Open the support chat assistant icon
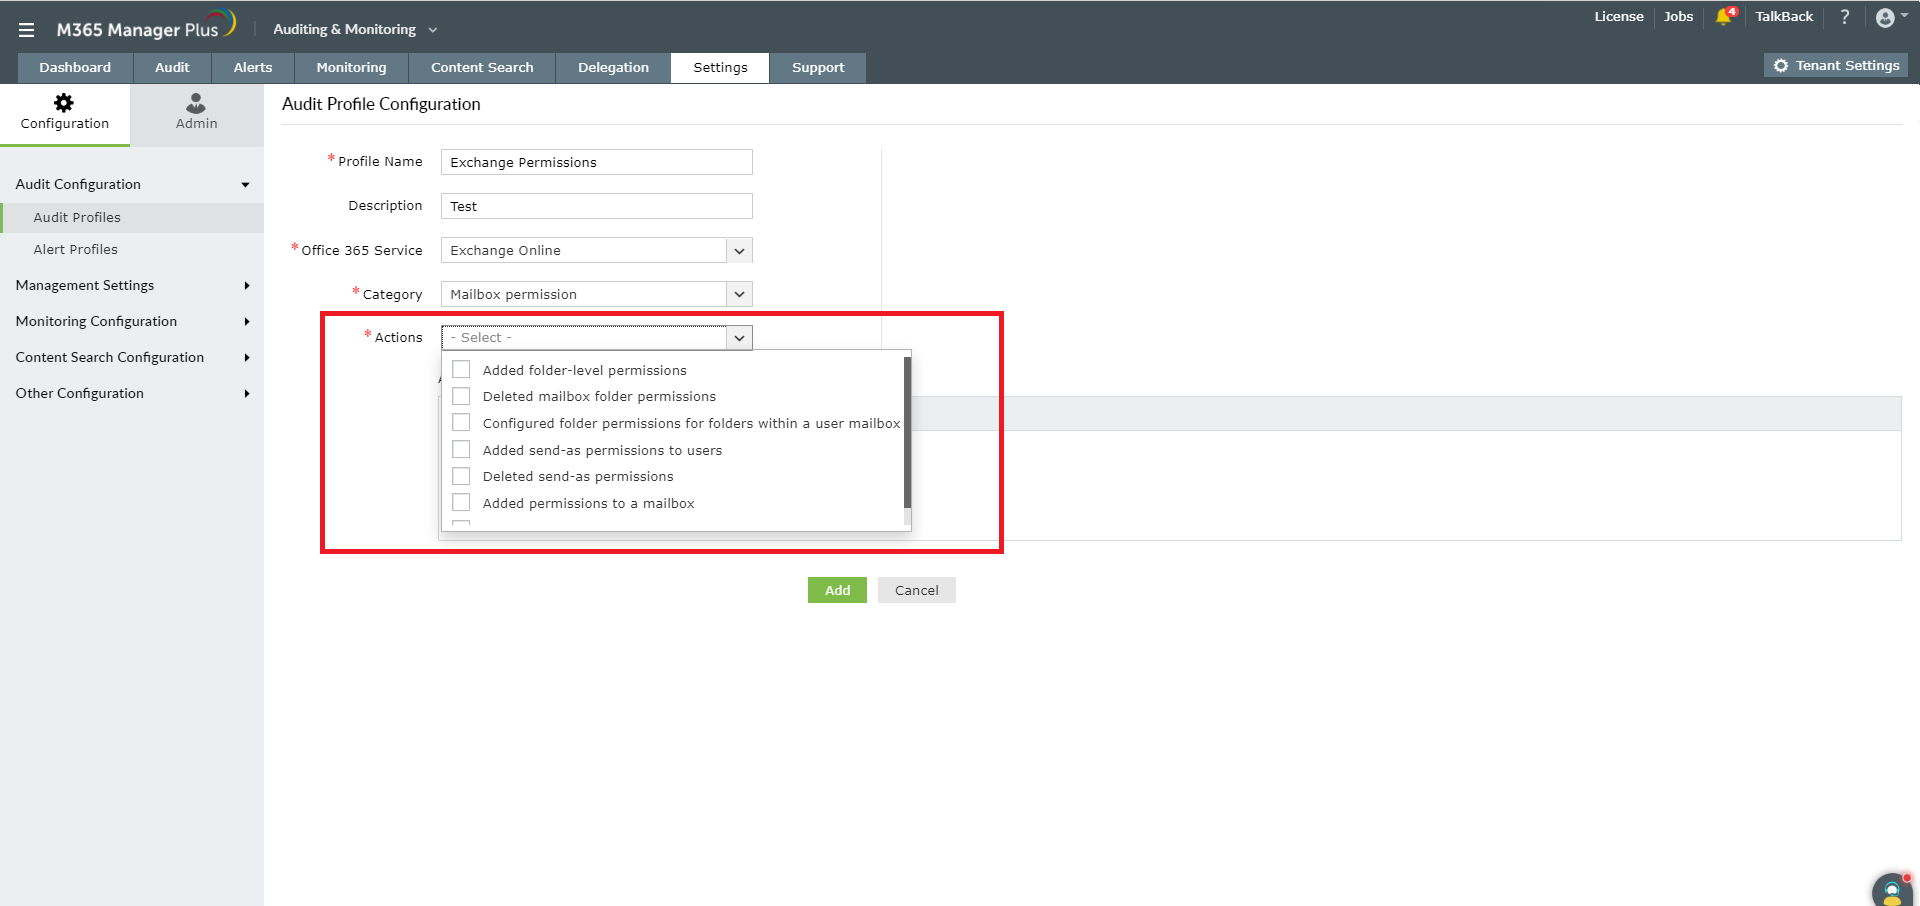 pyautogui.click(x=1893, y=890)
